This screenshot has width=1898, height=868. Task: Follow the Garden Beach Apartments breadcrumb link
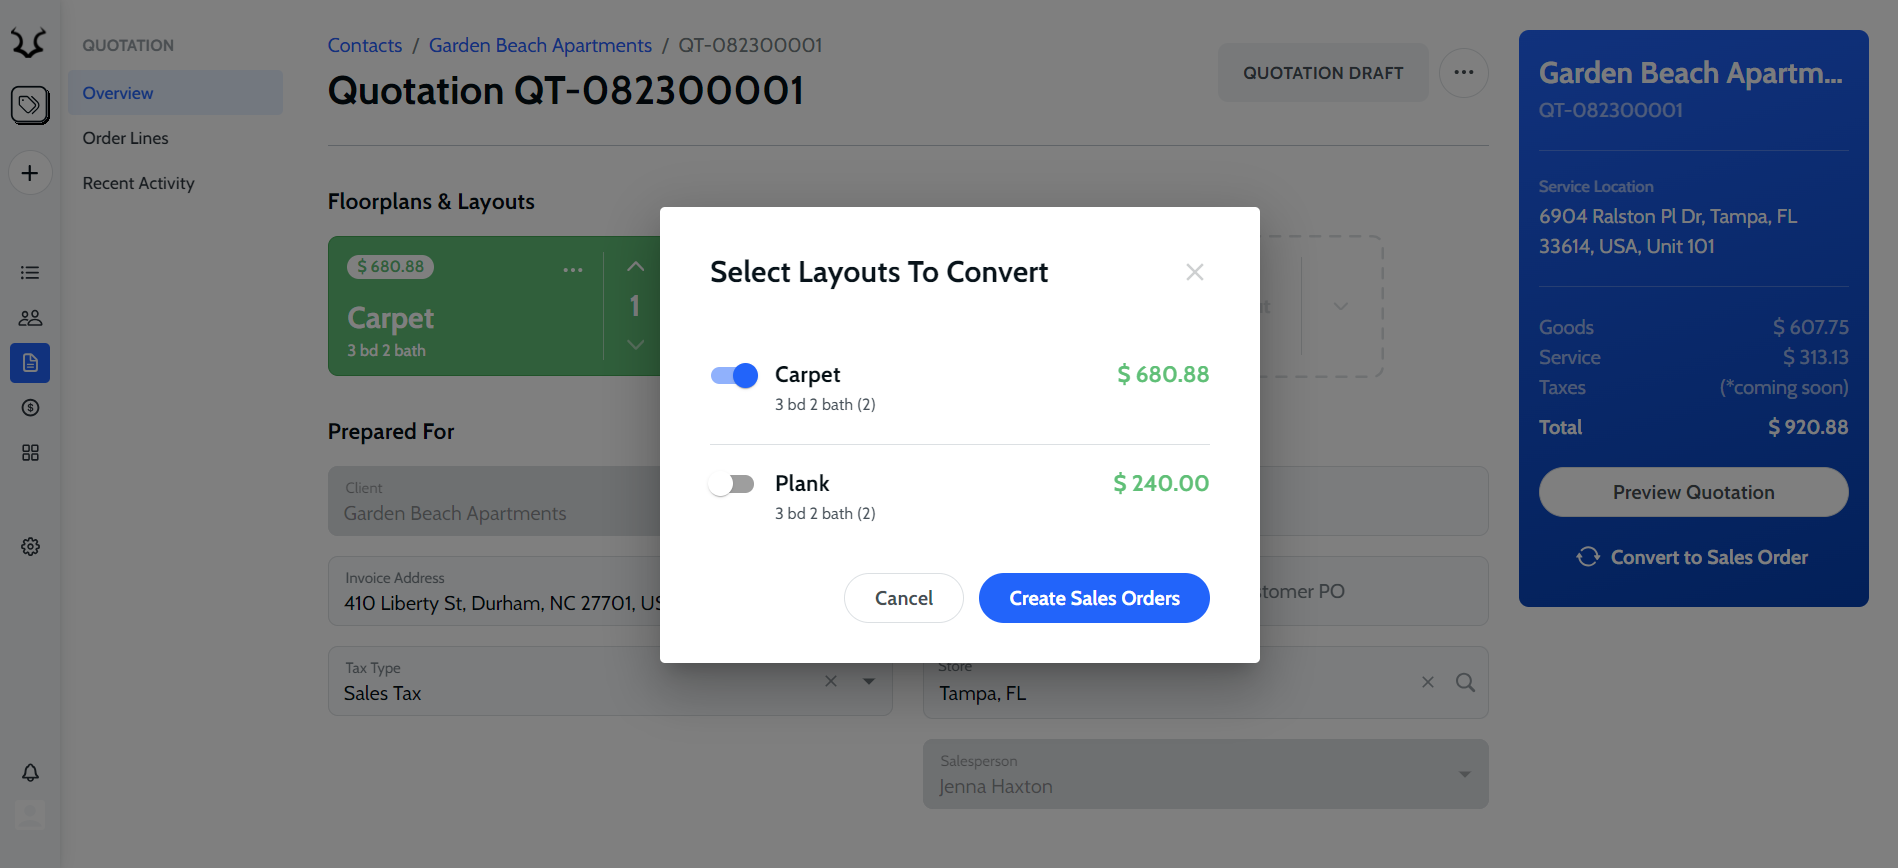tap(540, 45)
